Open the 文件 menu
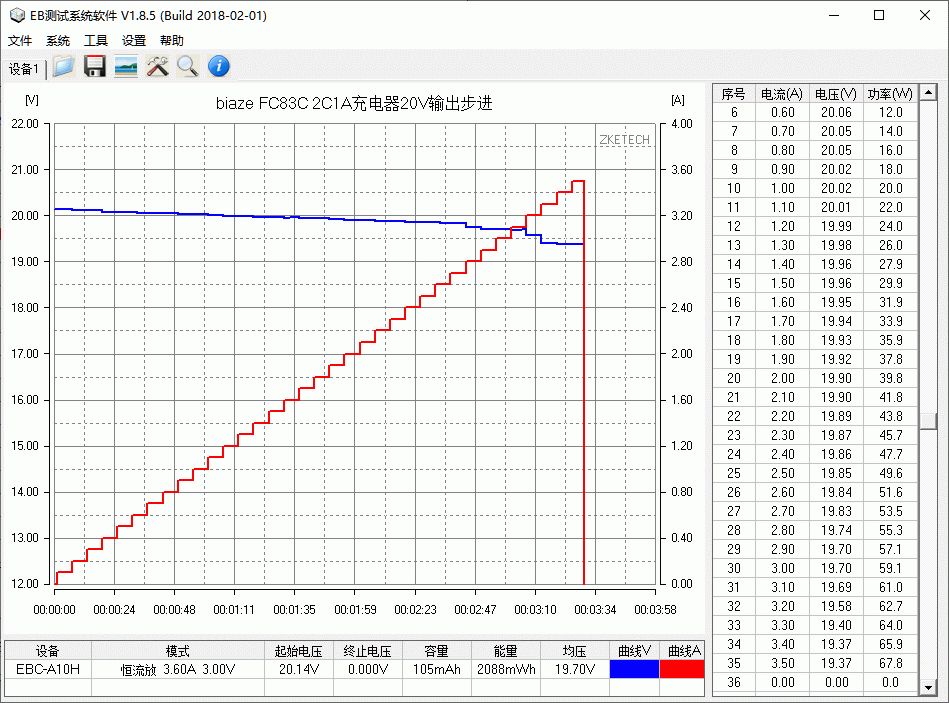This screenshot has width=949, height=703. point(19,41)
